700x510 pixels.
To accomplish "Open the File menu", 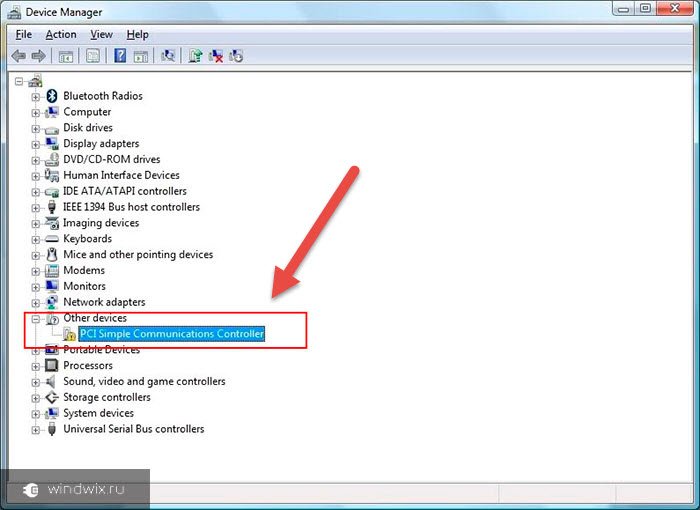I will point(24,34).
